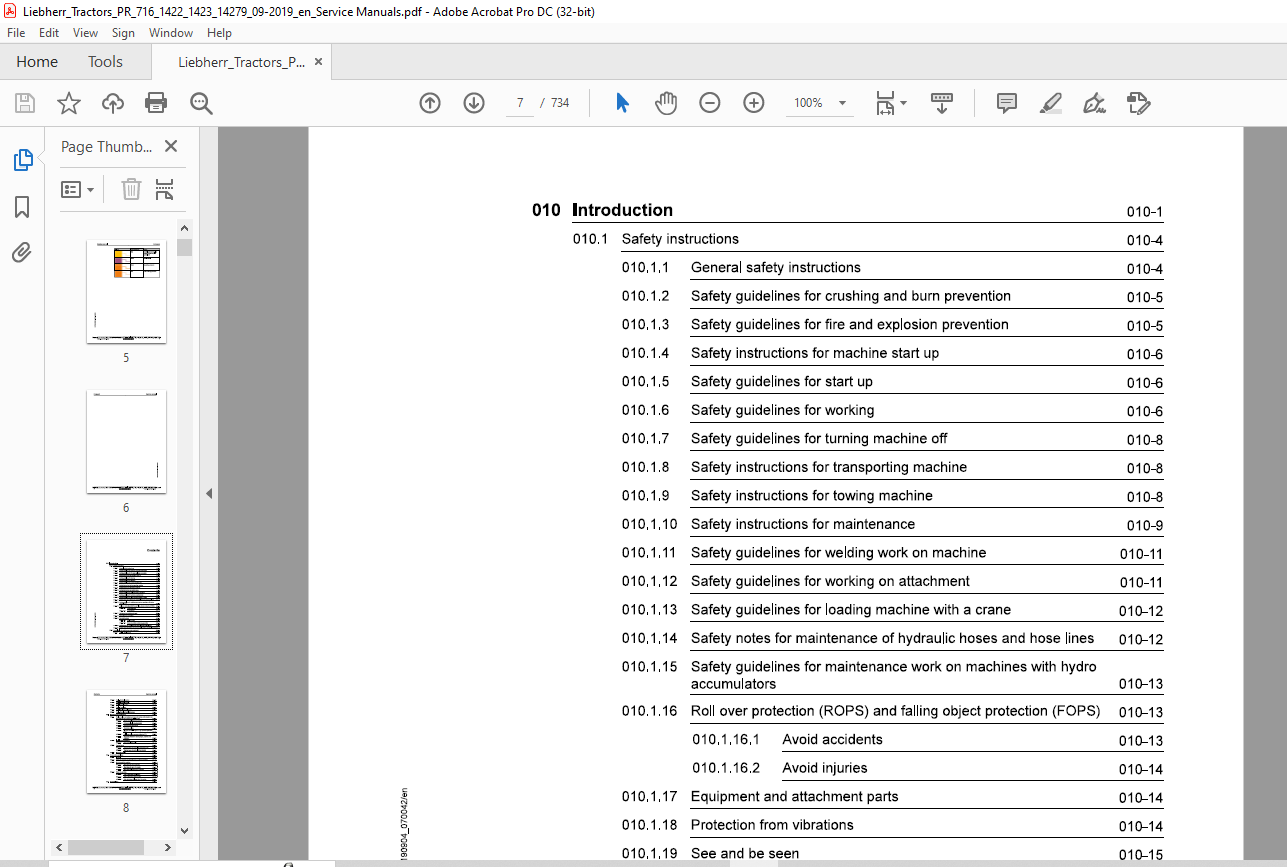Open Page Thumbnails pane icon in sidebar
1287x867 pixels.
coord(22,160)
